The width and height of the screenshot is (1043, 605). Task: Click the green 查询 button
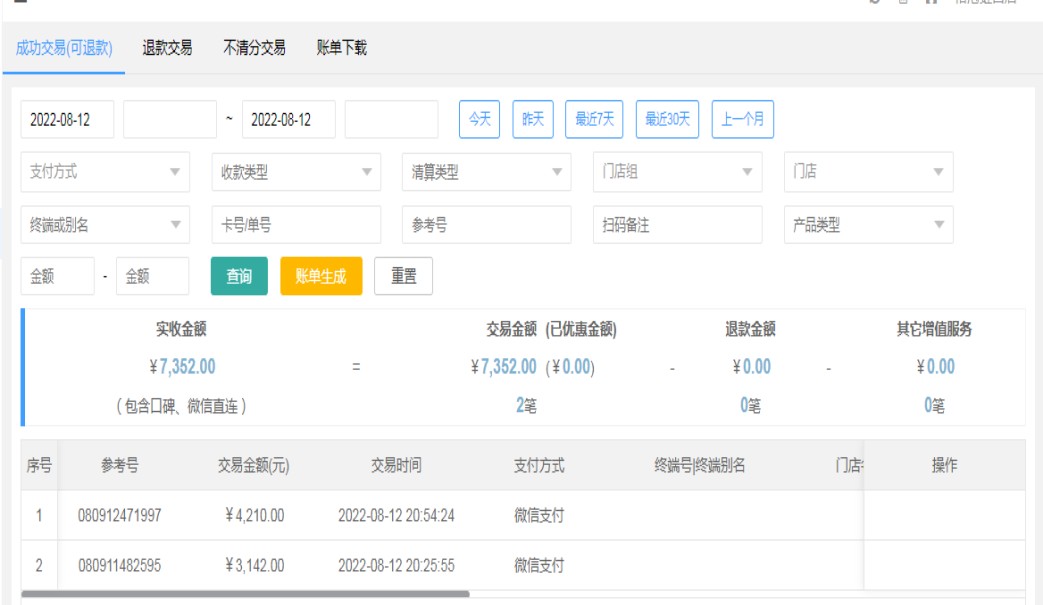(239, 277)
